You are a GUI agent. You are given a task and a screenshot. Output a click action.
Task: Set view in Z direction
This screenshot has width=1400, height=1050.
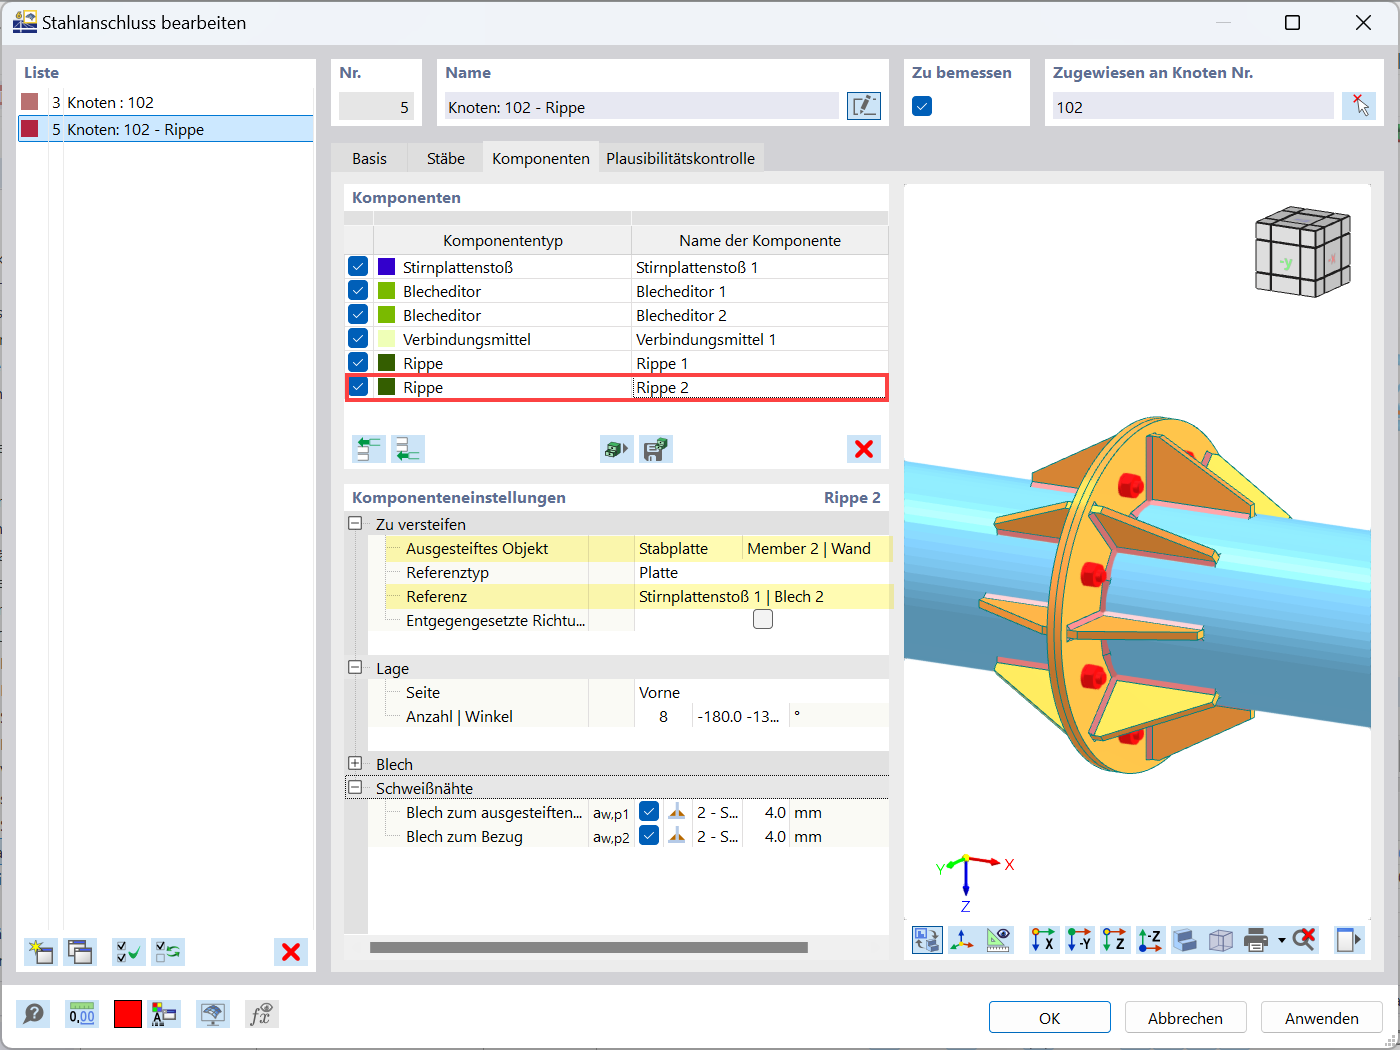click(1114, 940)
